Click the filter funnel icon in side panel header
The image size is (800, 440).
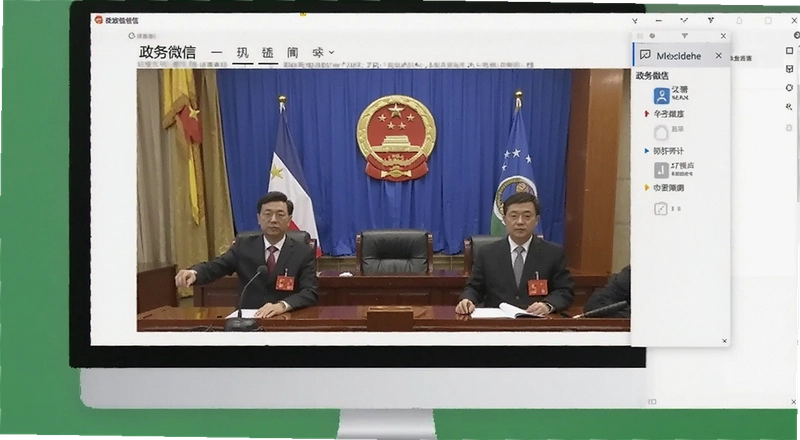[685, 36]
